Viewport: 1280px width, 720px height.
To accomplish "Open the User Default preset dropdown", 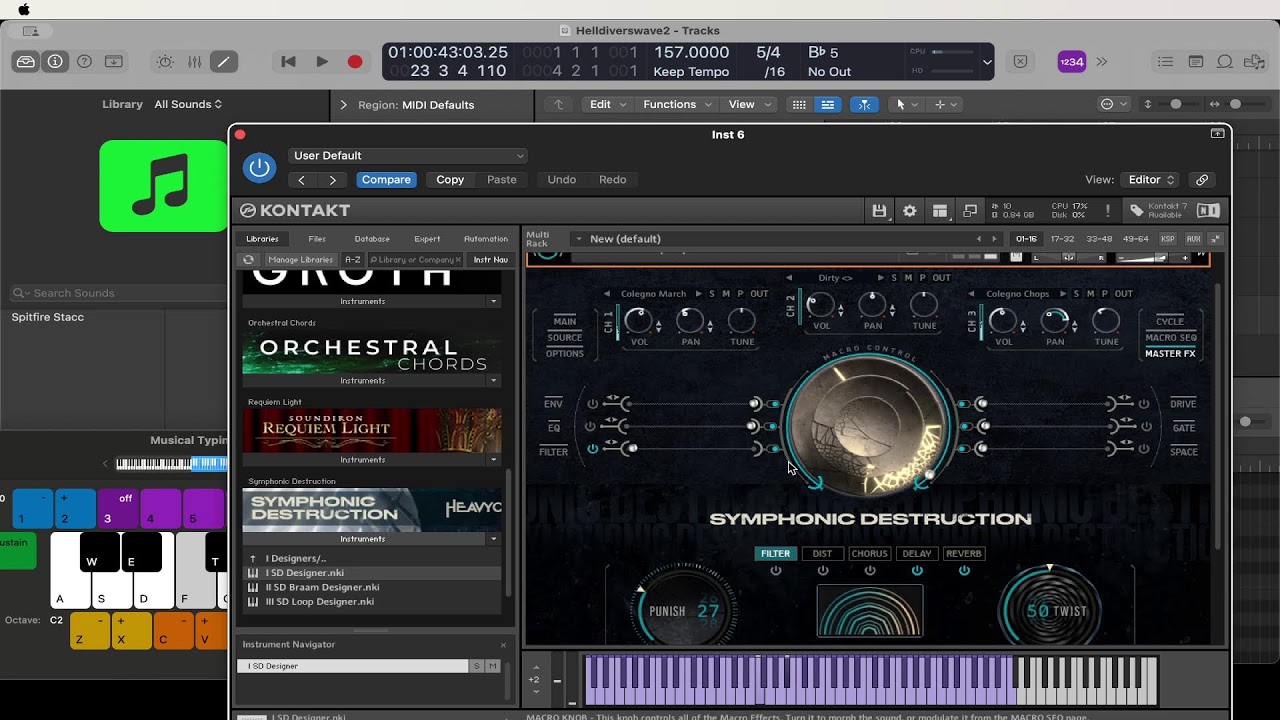I will [408, 156].
